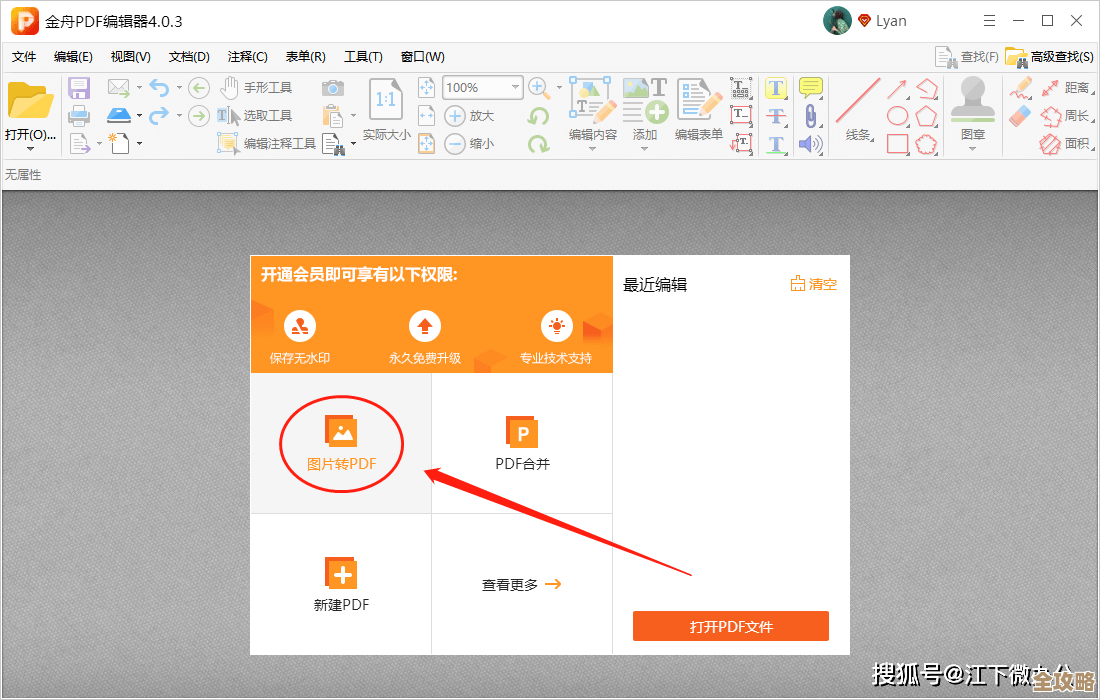Select the eraser annotation tool
Viewport: 1100px width, 700px height.
click(x=1020, y=114)
